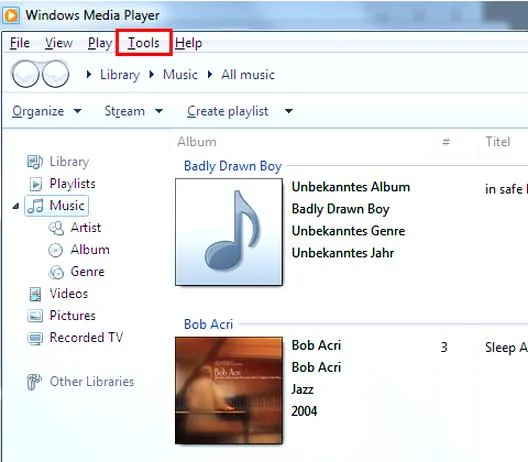Open the Create playlist dropdown arrow
Screen dimensions: 528x462
tap(289, 111)
